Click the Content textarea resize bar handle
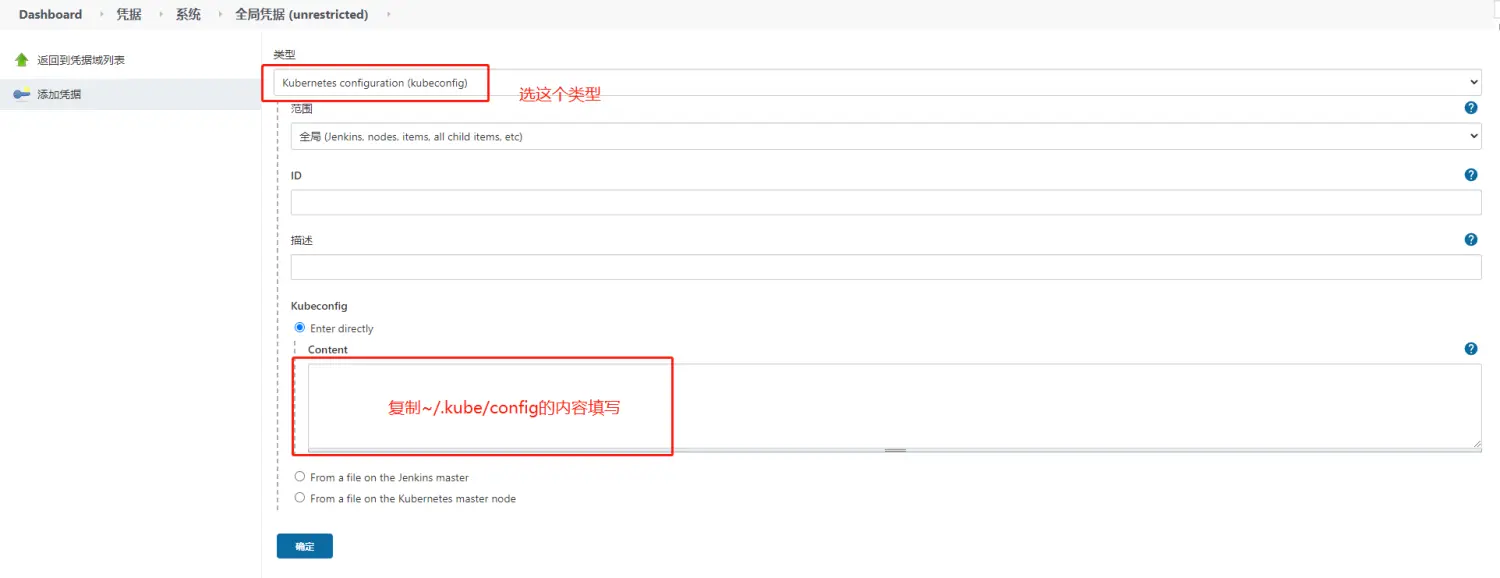 pyautogui.click(x=895, y=450)
